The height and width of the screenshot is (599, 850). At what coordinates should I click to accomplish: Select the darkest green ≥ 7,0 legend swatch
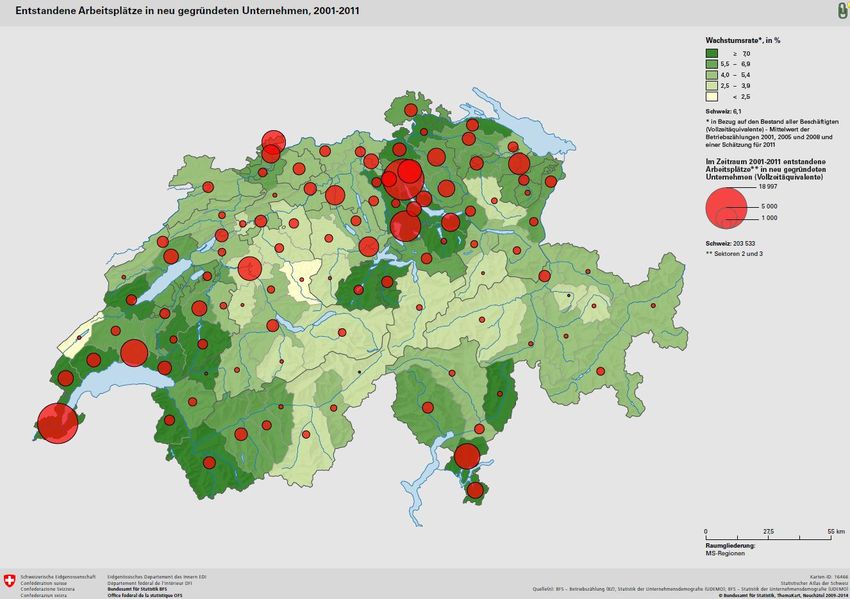point(712,53)
